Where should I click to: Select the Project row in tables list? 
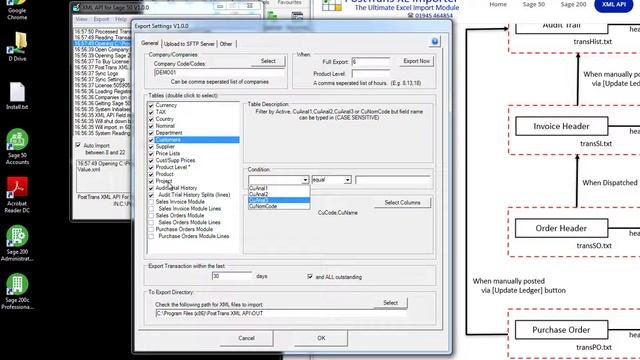coord(164,181)
